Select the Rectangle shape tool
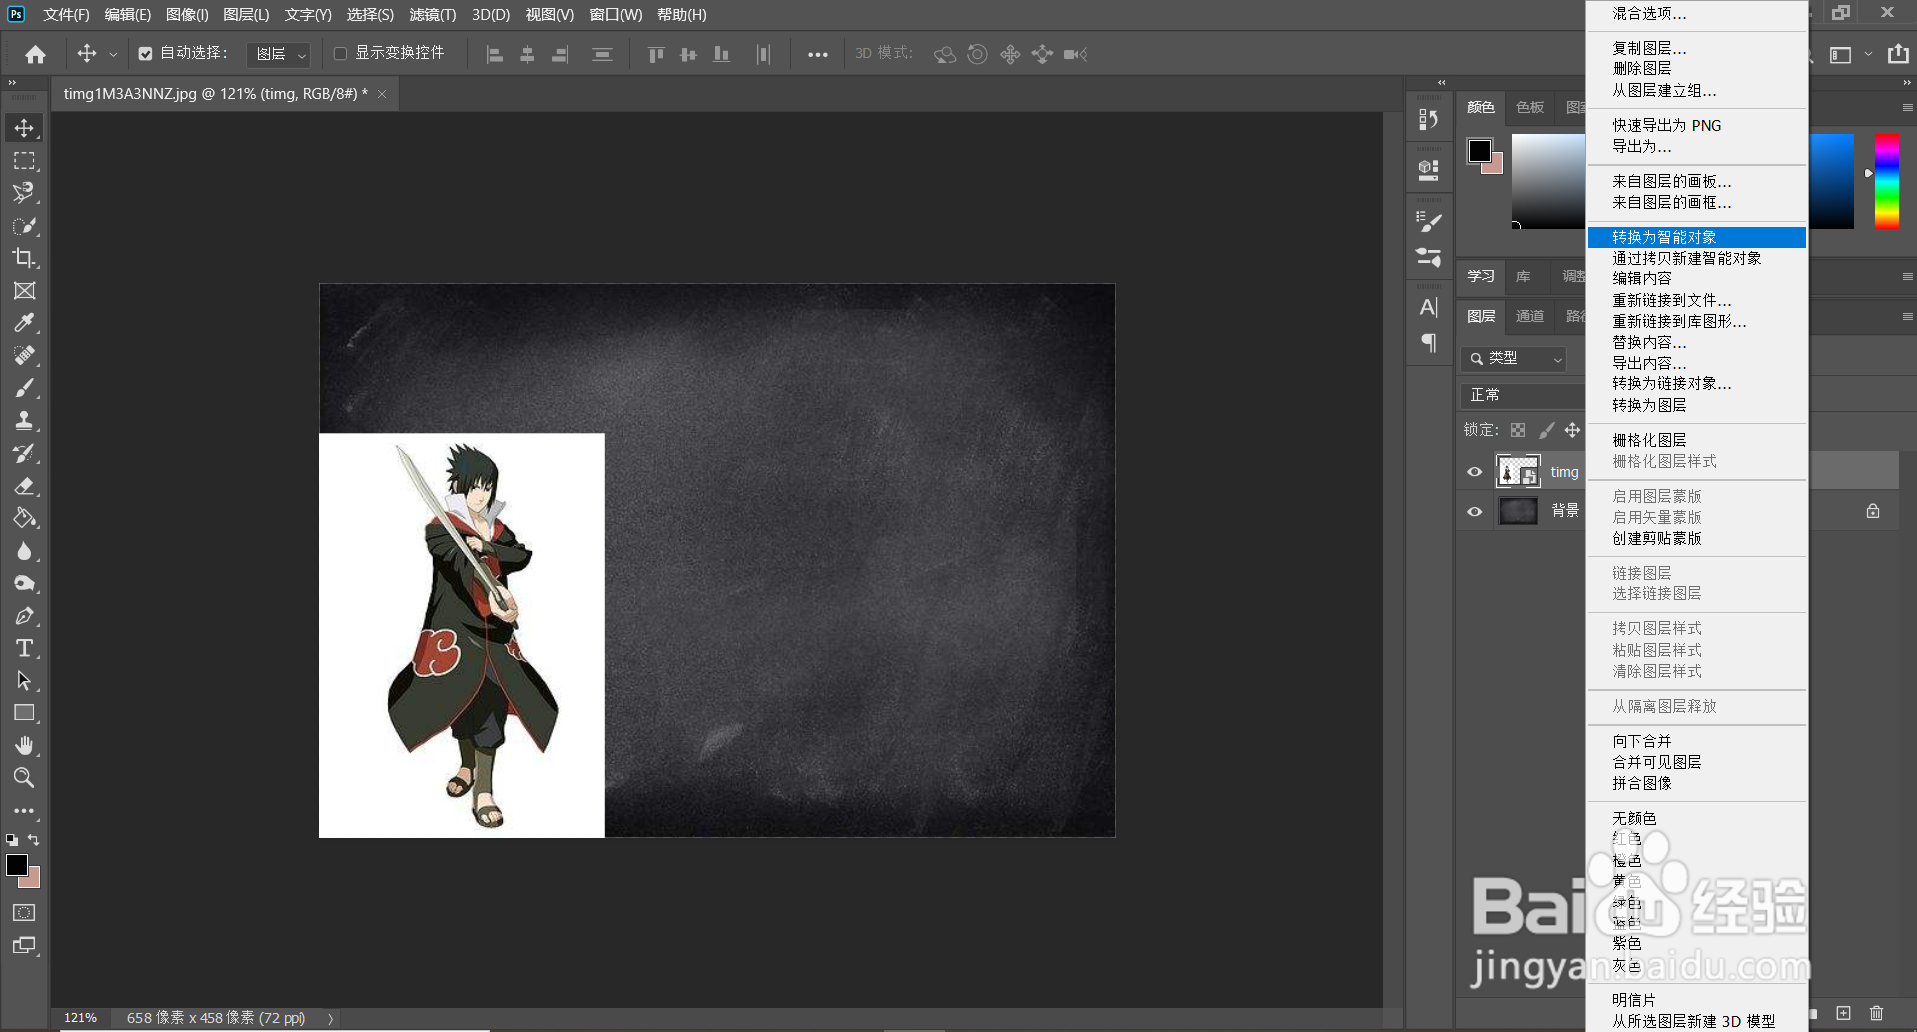This screenshot has height=1032, width=1917. coord(24,713)
